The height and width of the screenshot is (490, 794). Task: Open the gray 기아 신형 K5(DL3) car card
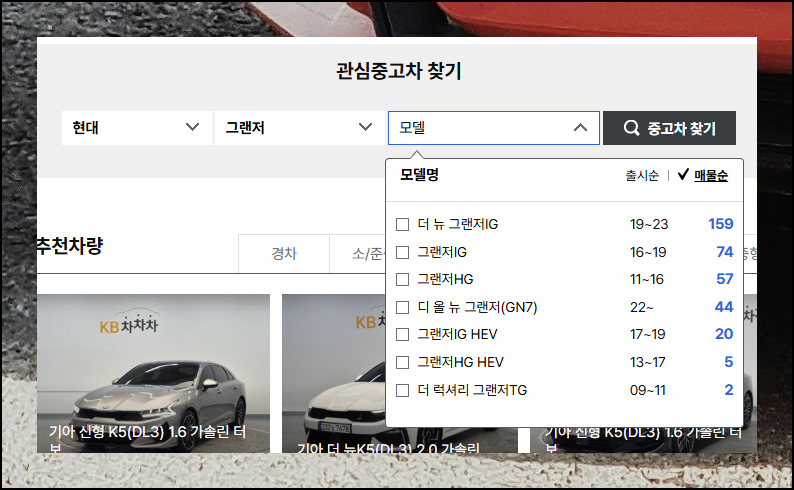point(153,374)
